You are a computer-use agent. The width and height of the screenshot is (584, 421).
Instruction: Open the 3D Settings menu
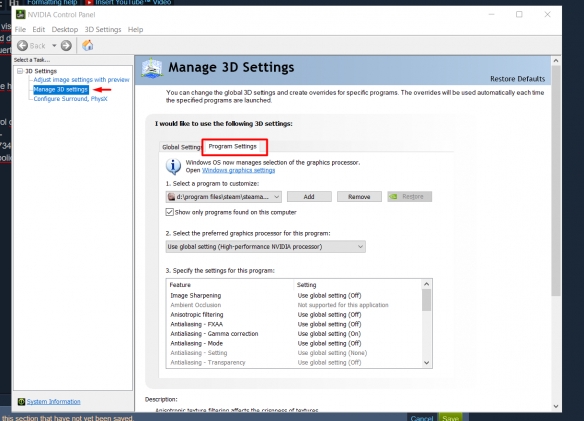(x=103, y=29)
